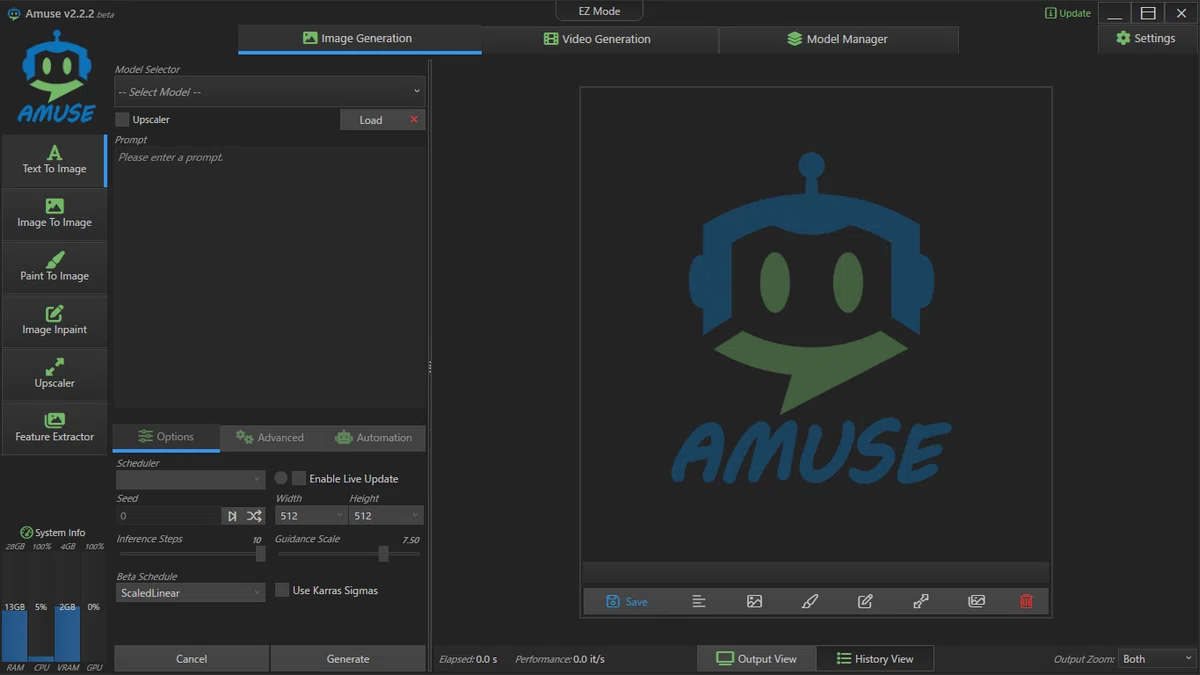Open the Advanced options tab
This screenshot has height=675, width=1200.
click(270, 437)
